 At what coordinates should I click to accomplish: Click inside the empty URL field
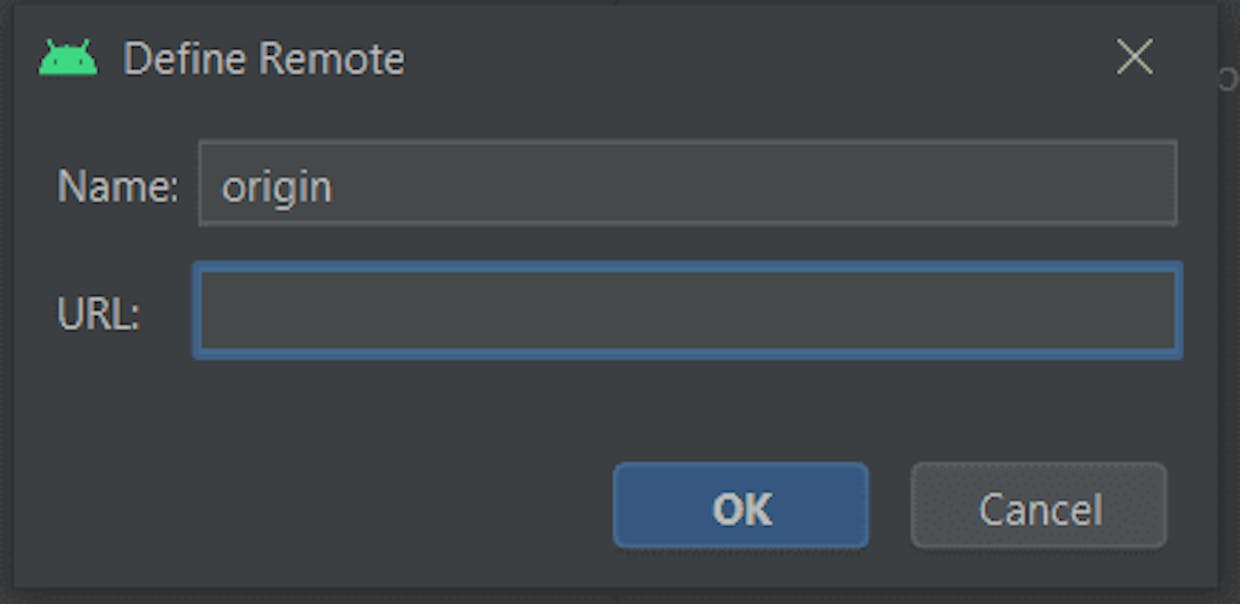688,311
